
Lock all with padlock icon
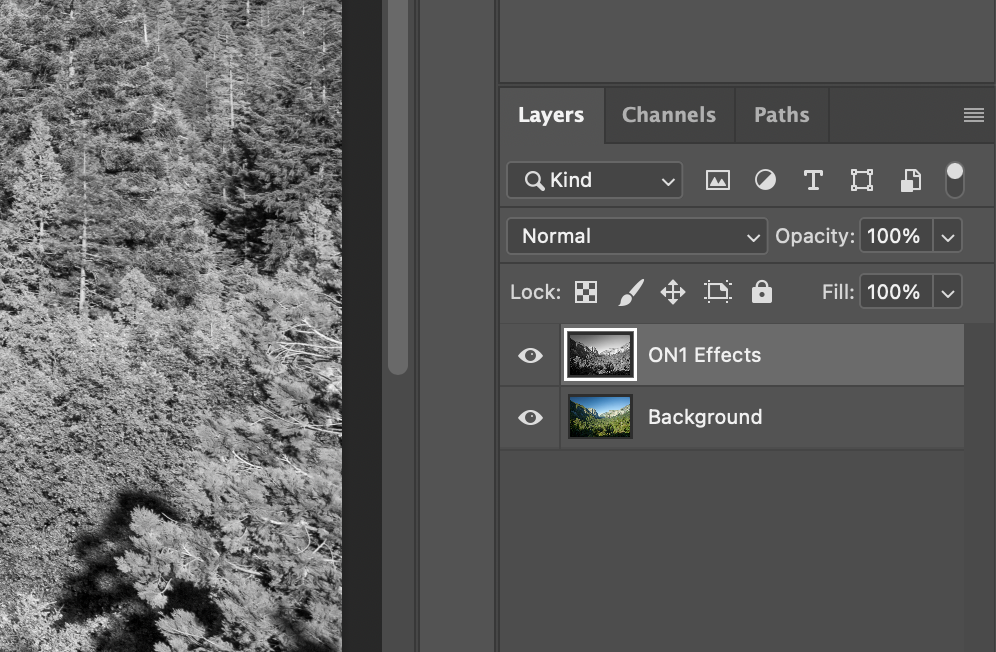coord(762,292)
